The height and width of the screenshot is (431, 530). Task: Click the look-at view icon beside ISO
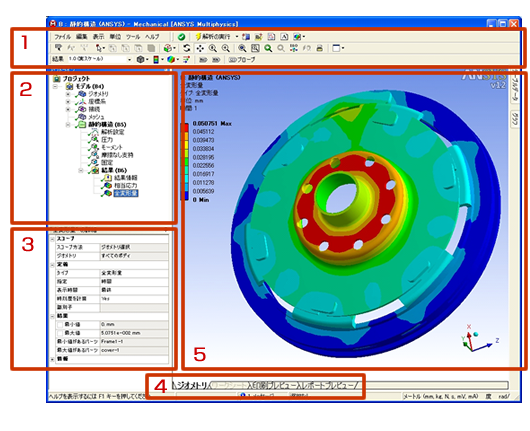pyautogui.click(x=307, y=48)
